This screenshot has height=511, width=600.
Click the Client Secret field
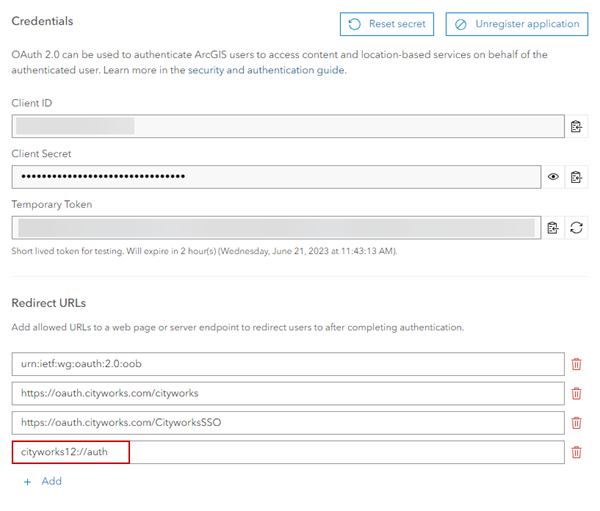[x=276, y=177]
